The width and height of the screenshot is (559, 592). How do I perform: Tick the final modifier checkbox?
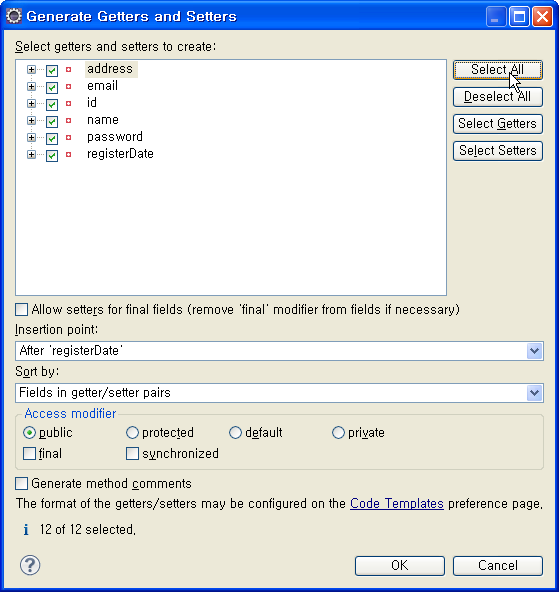(x=29, y=453)
